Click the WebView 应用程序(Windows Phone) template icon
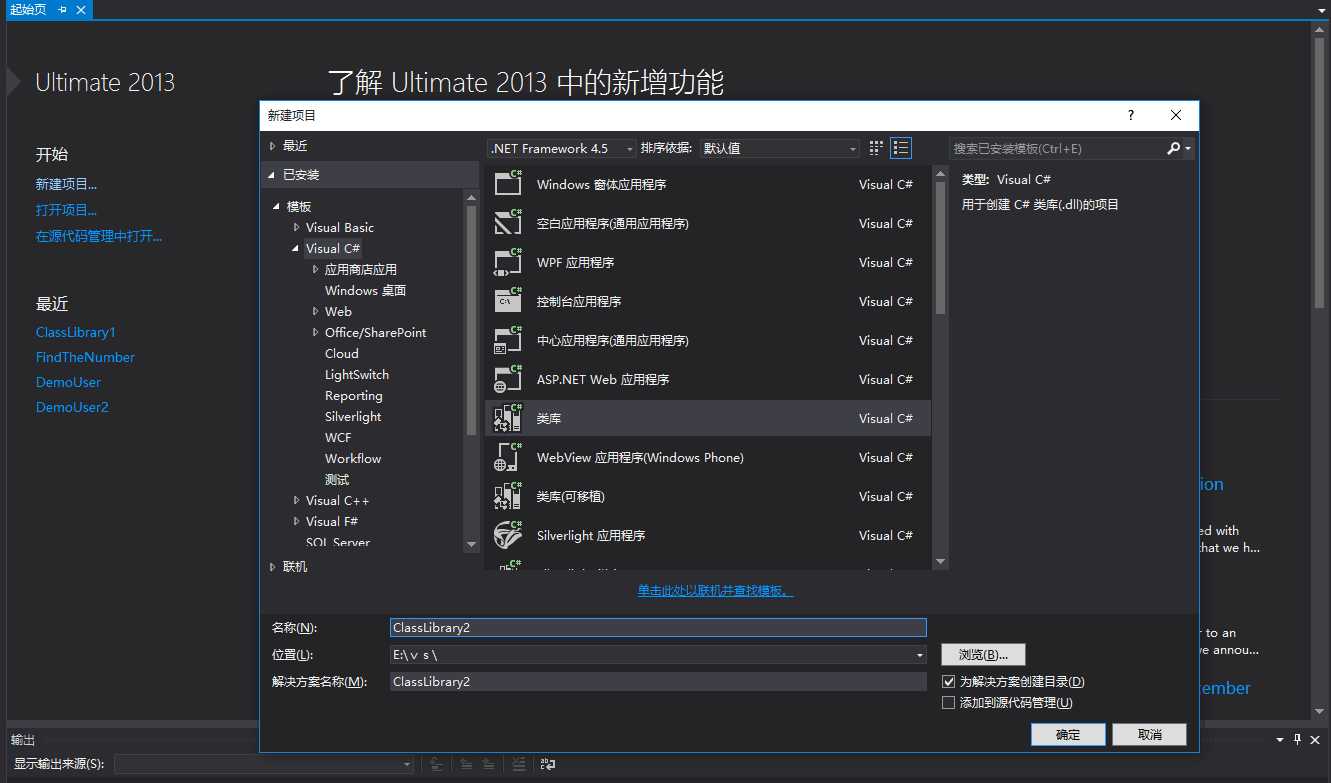This screenshot has height=783, width=1331. pos(508,457)
